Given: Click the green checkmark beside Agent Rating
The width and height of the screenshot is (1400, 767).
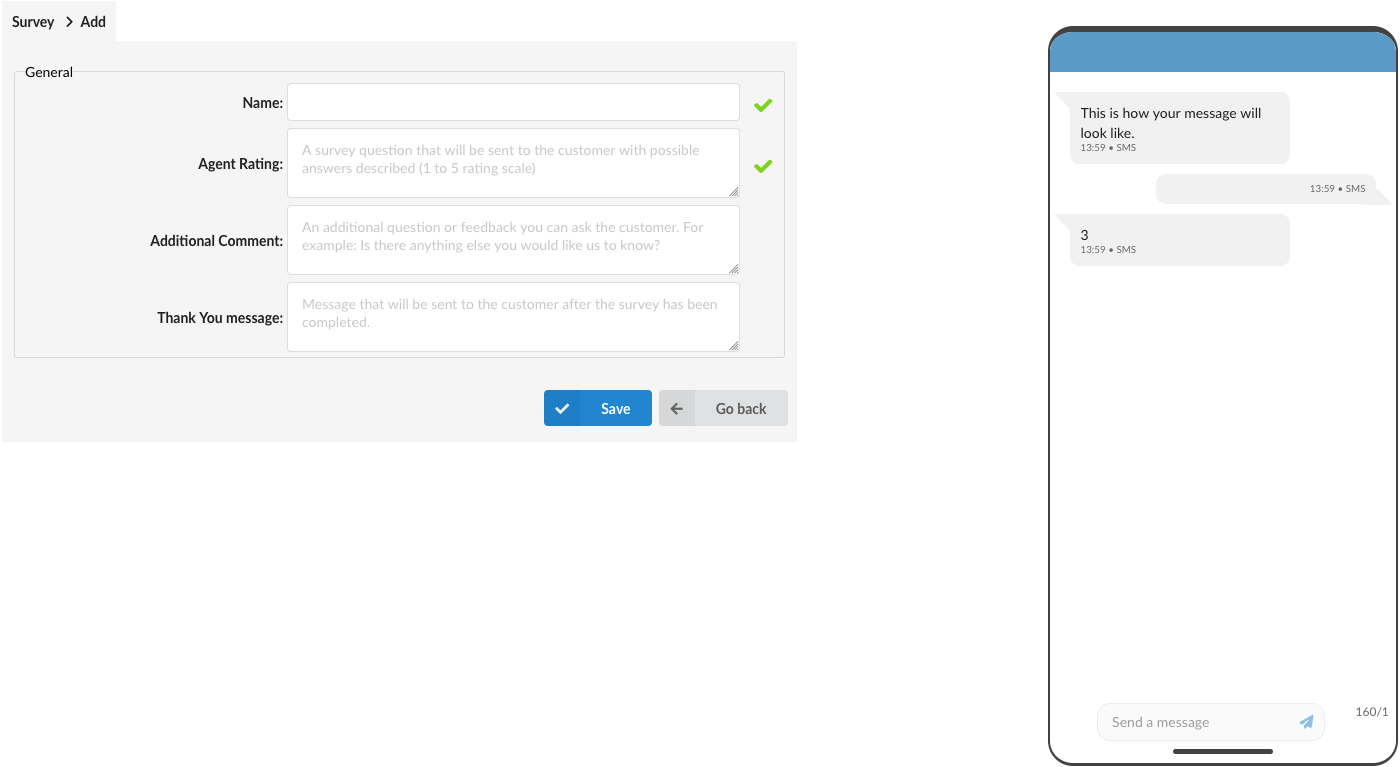Looking at the screenshot, I should [763, 167].
